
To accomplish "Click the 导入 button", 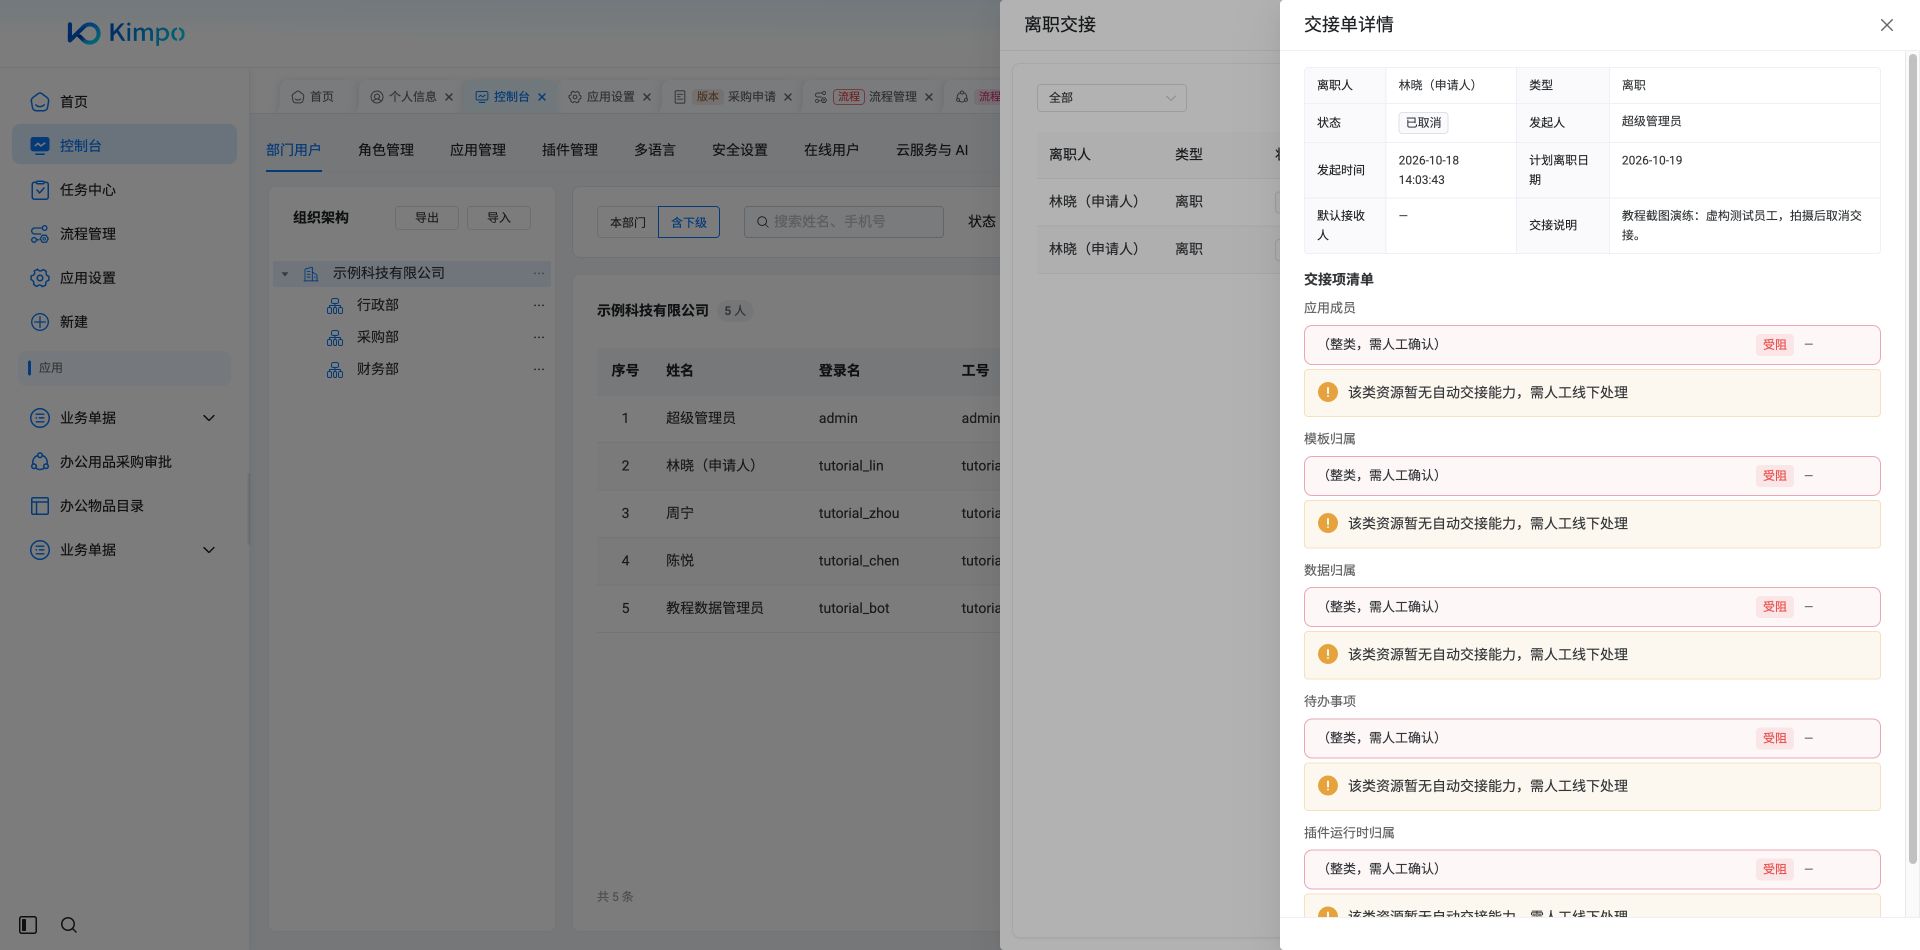I will click(x=498, y=218).
